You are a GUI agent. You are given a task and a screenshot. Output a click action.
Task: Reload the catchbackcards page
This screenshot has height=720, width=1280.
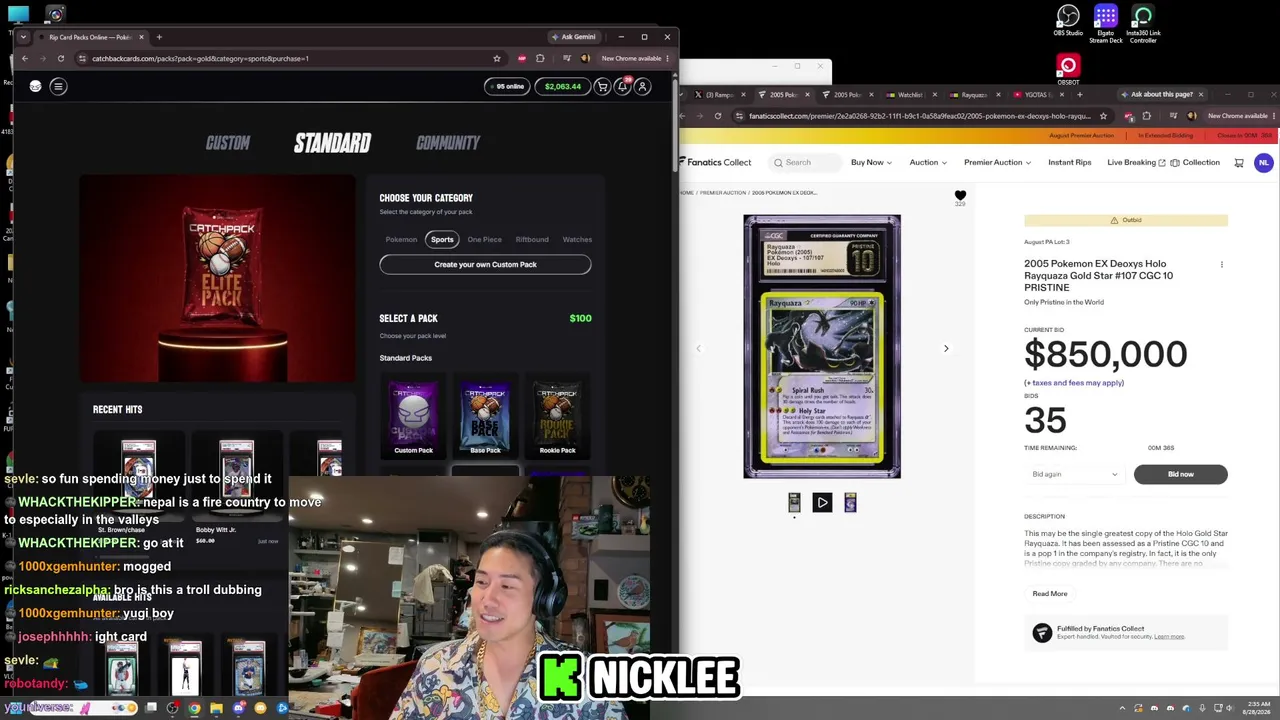pyautogui.click(x=61, y=58)
